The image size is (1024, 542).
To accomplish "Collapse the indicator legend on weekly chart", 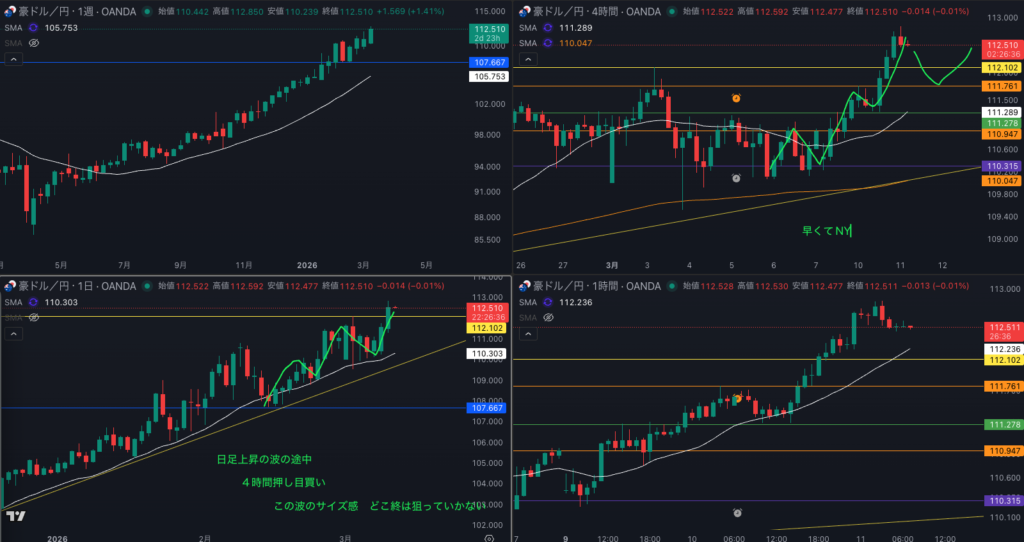I will (x=13, y=59).
